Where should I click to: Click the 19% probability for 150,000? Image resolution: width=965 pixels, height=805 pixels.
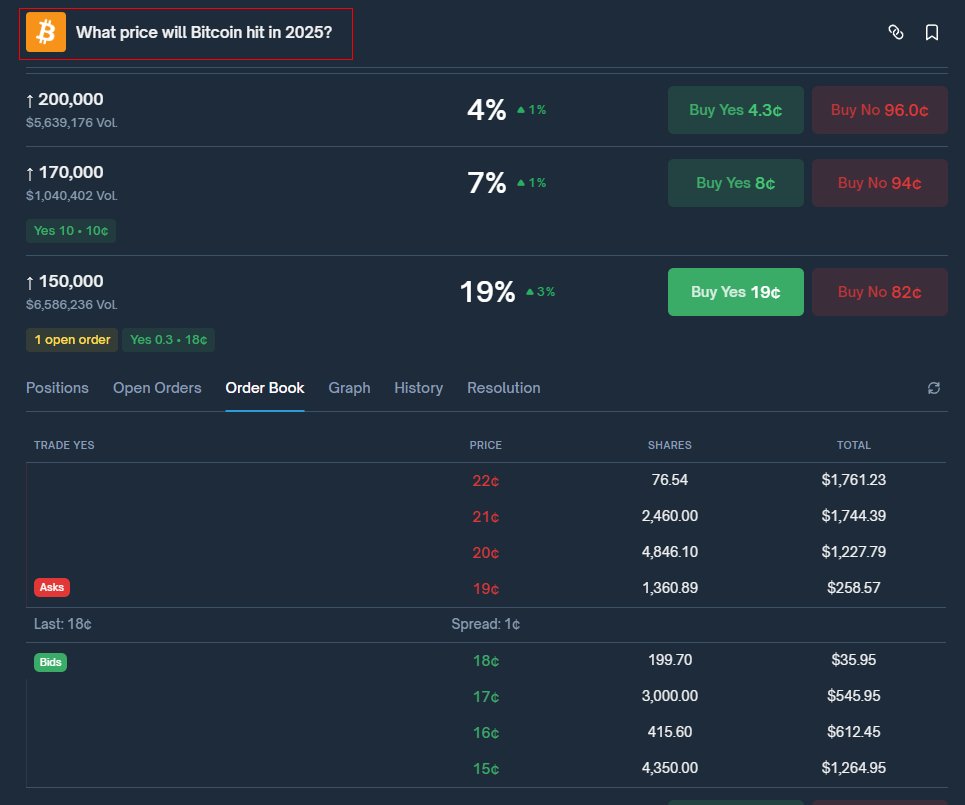(x=487, y=292)
